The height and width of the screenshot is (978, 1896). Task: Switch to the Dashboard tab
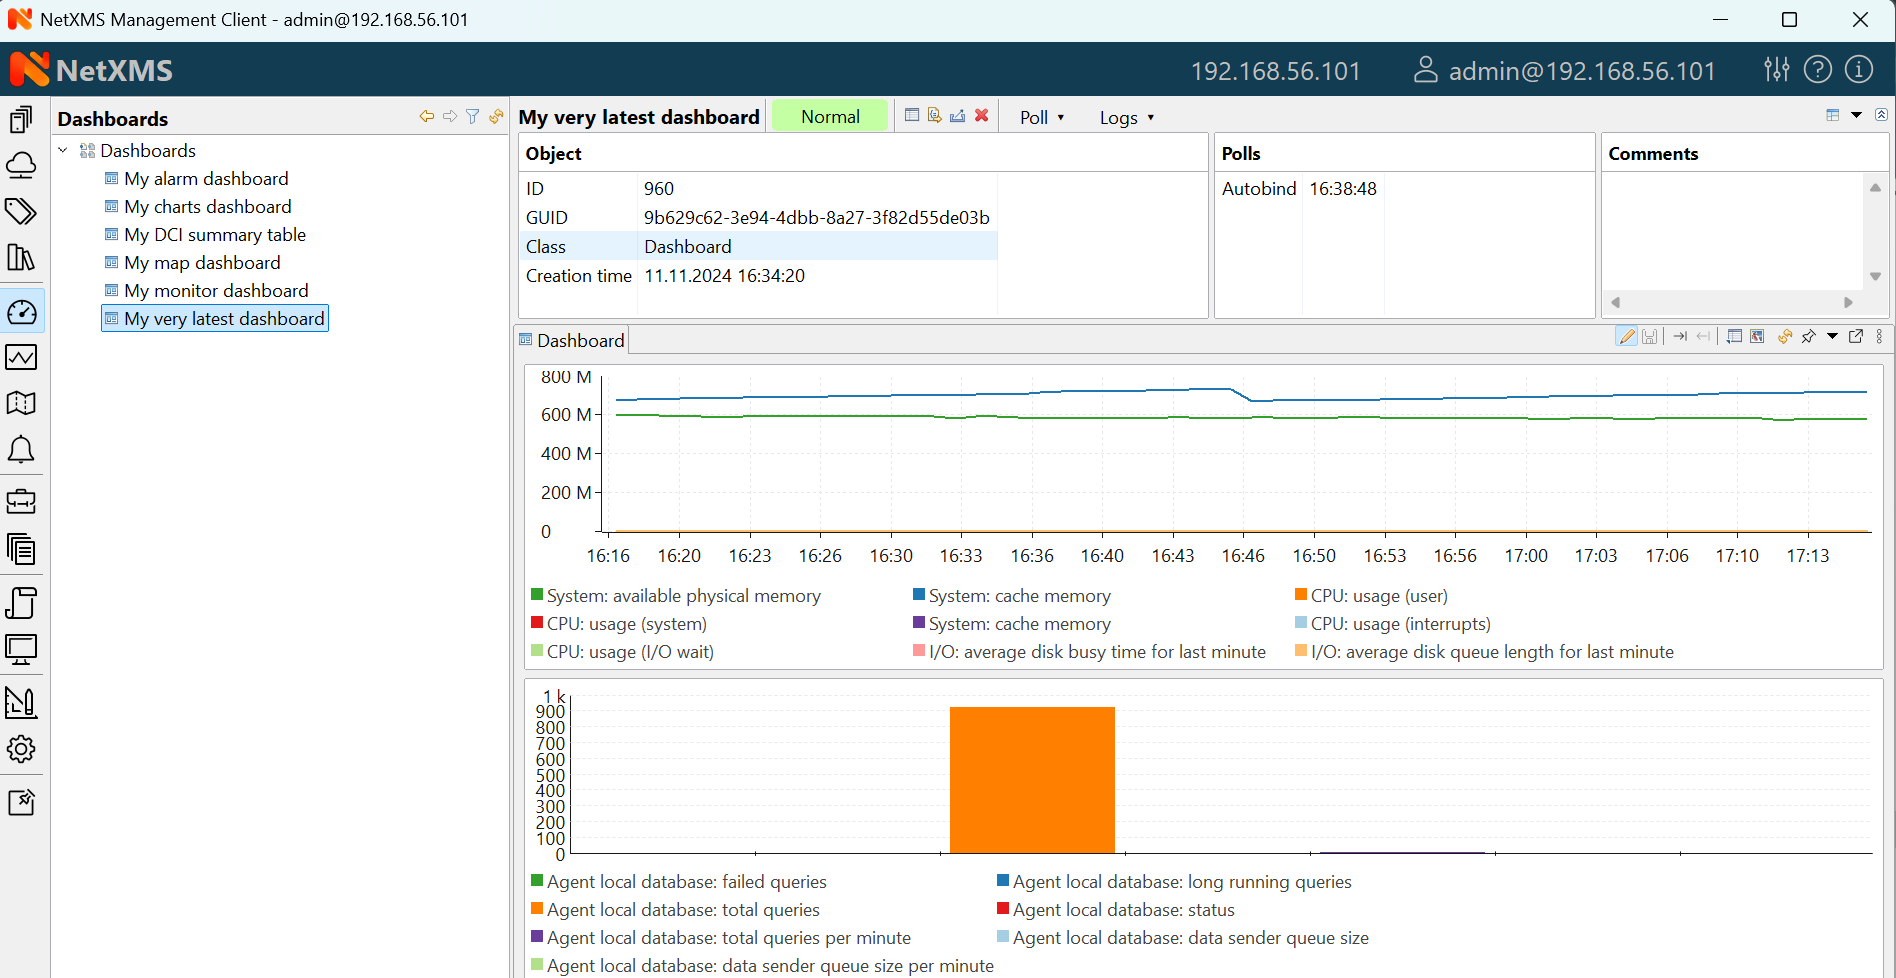[x=580, y=340]
